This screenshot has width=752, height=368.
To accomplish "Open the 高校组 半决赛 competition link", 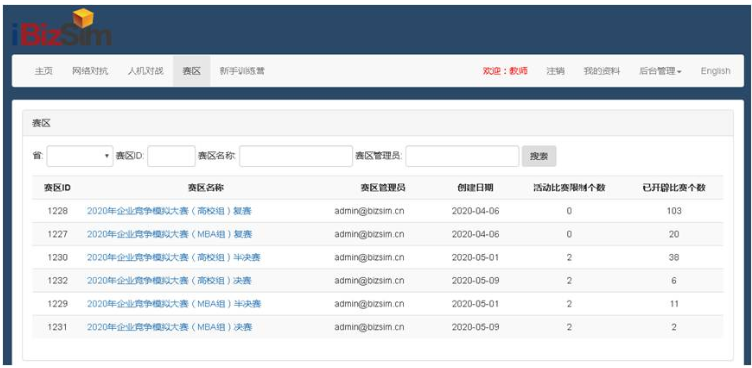I will tap(174, 257).
